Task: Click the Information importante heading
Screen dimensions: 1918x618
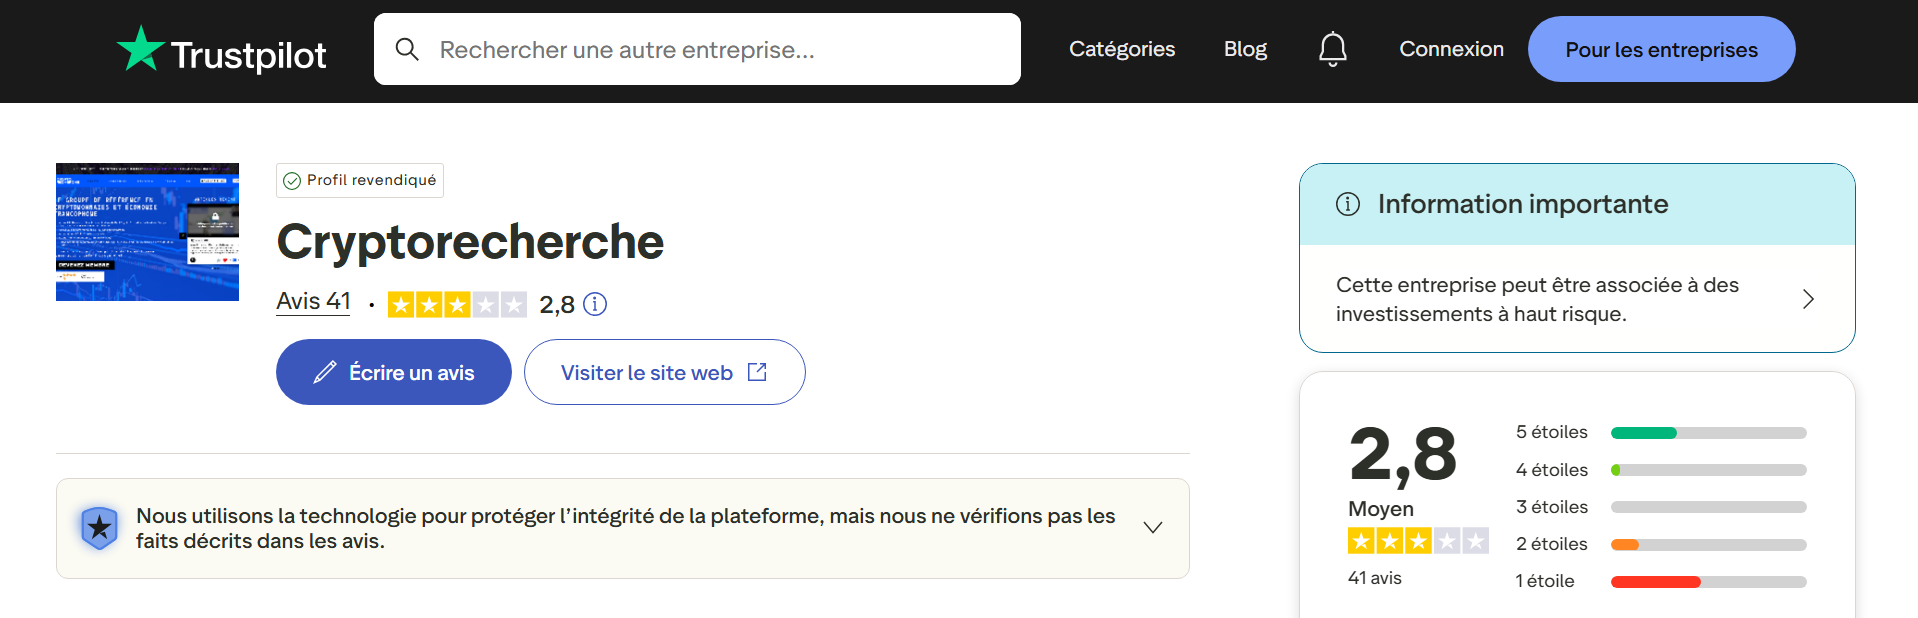Action: click(x=1523, y=204)
